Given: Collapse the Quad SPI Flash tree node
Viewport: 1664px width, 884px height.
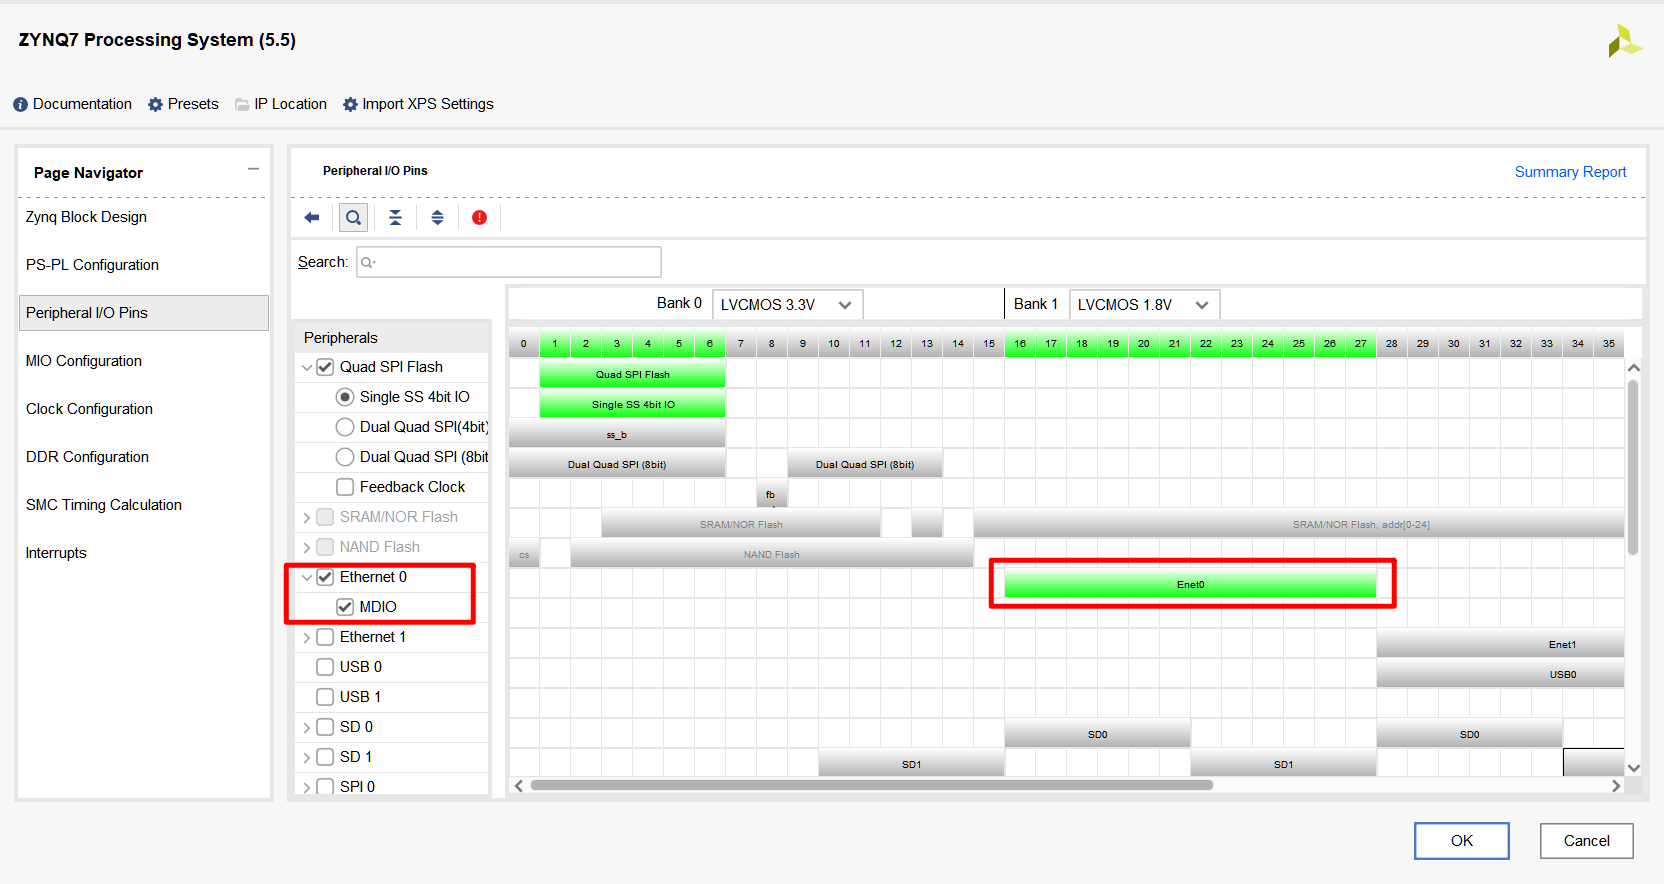Looking at the screenshot, I should pos(307,367).
